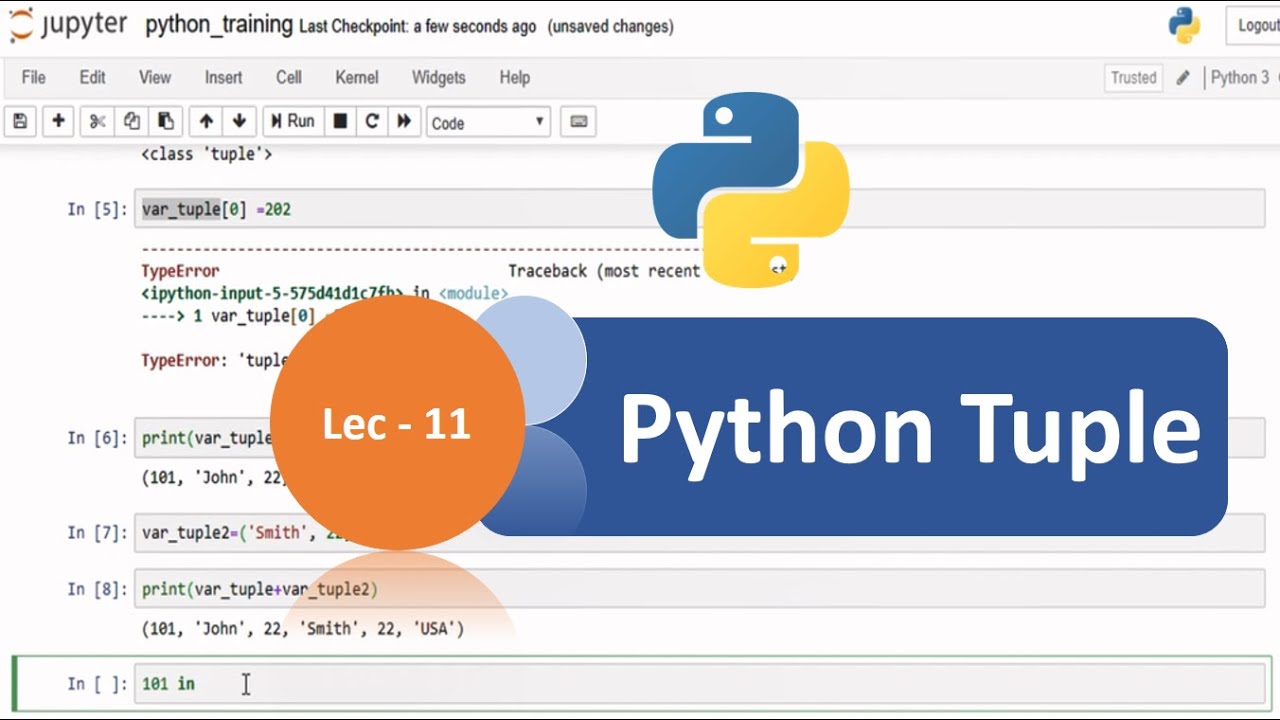Paste cells below icon
The image size is (1280, 720).
(x=166, y=121)
